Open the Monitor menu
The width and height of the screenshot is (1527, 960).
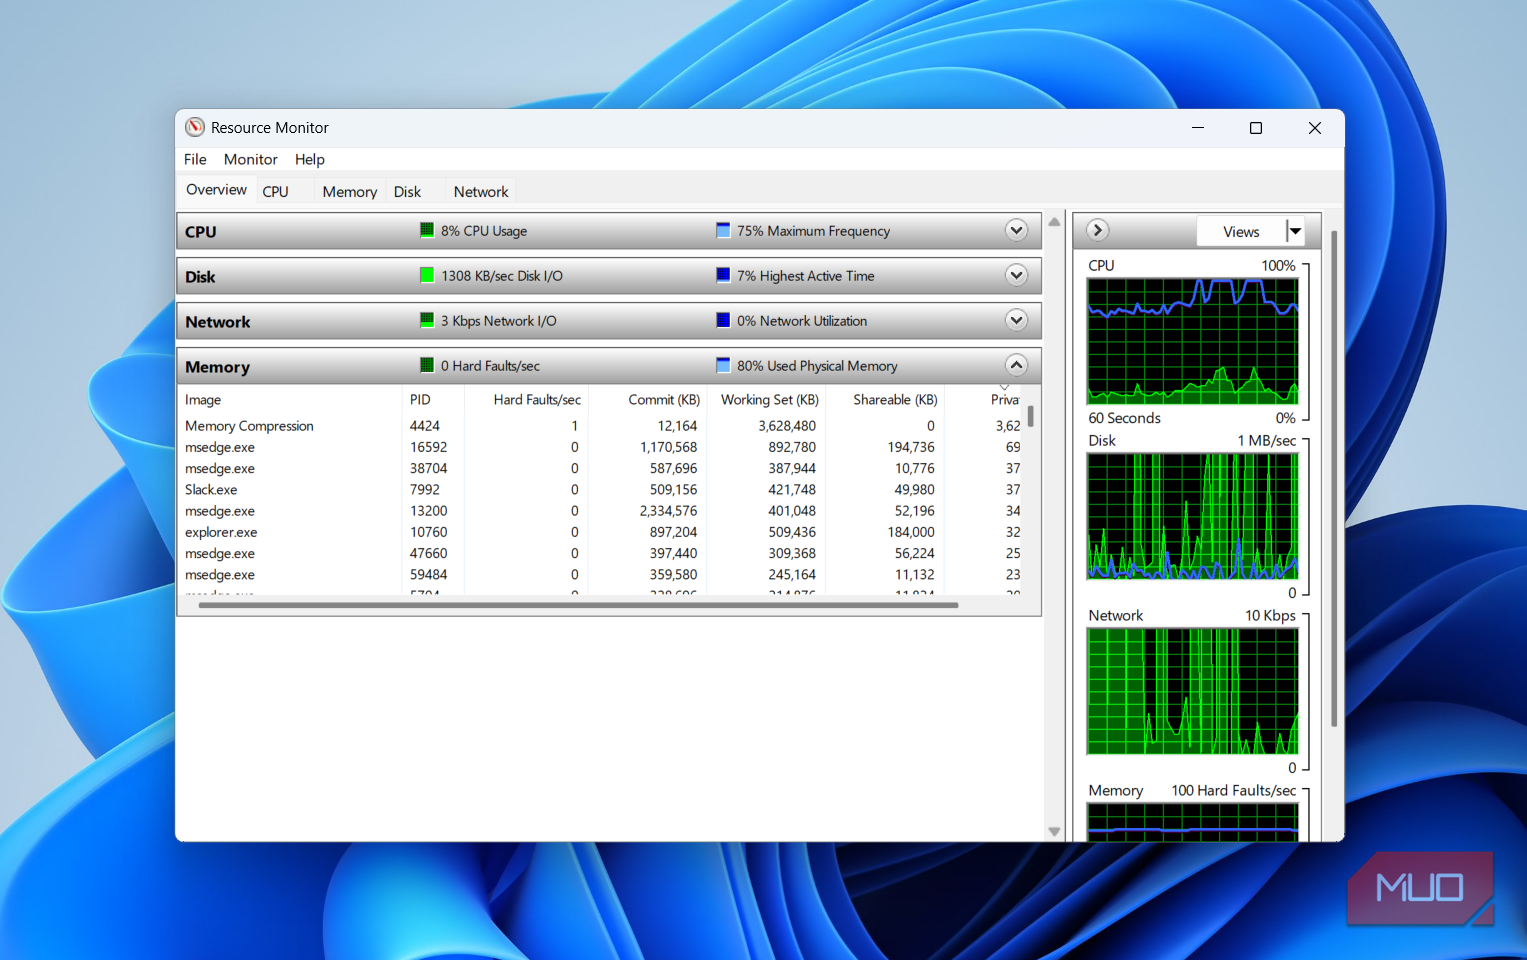250,159
